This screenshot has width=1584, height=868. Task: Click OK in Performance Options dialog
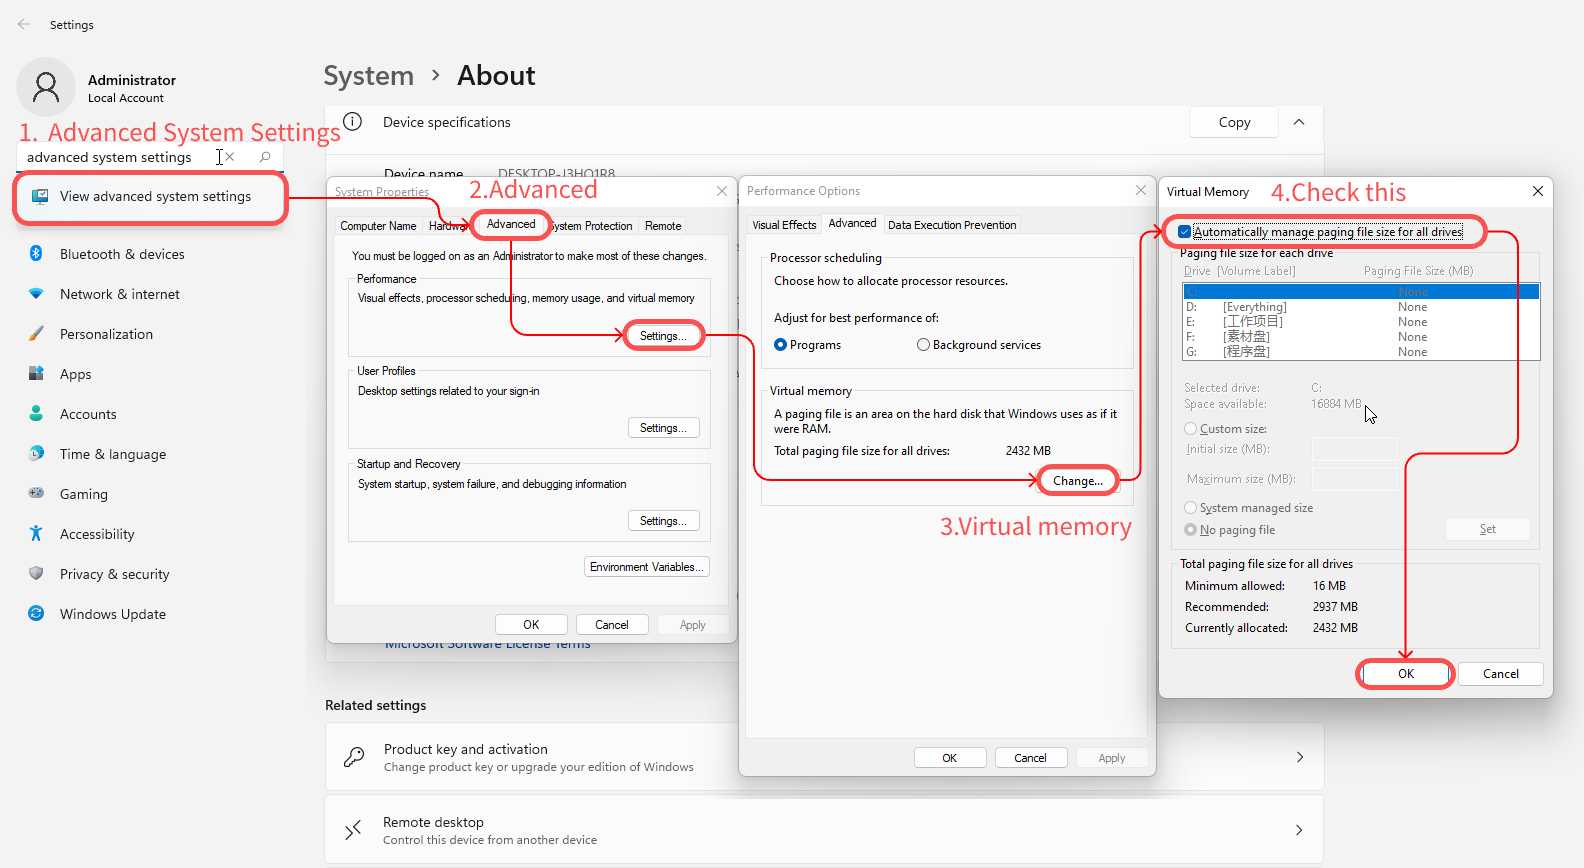click(x=950, y=758)
